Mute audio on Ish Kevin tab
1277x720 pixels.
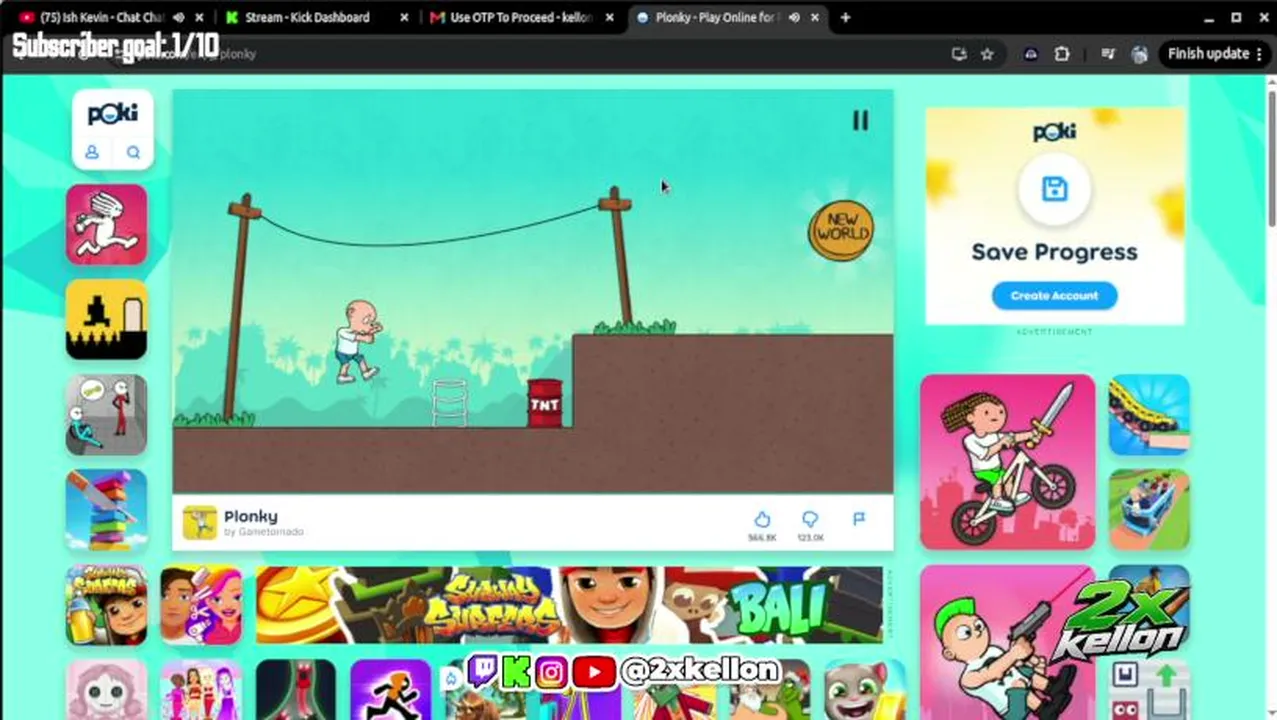(178, 17)
